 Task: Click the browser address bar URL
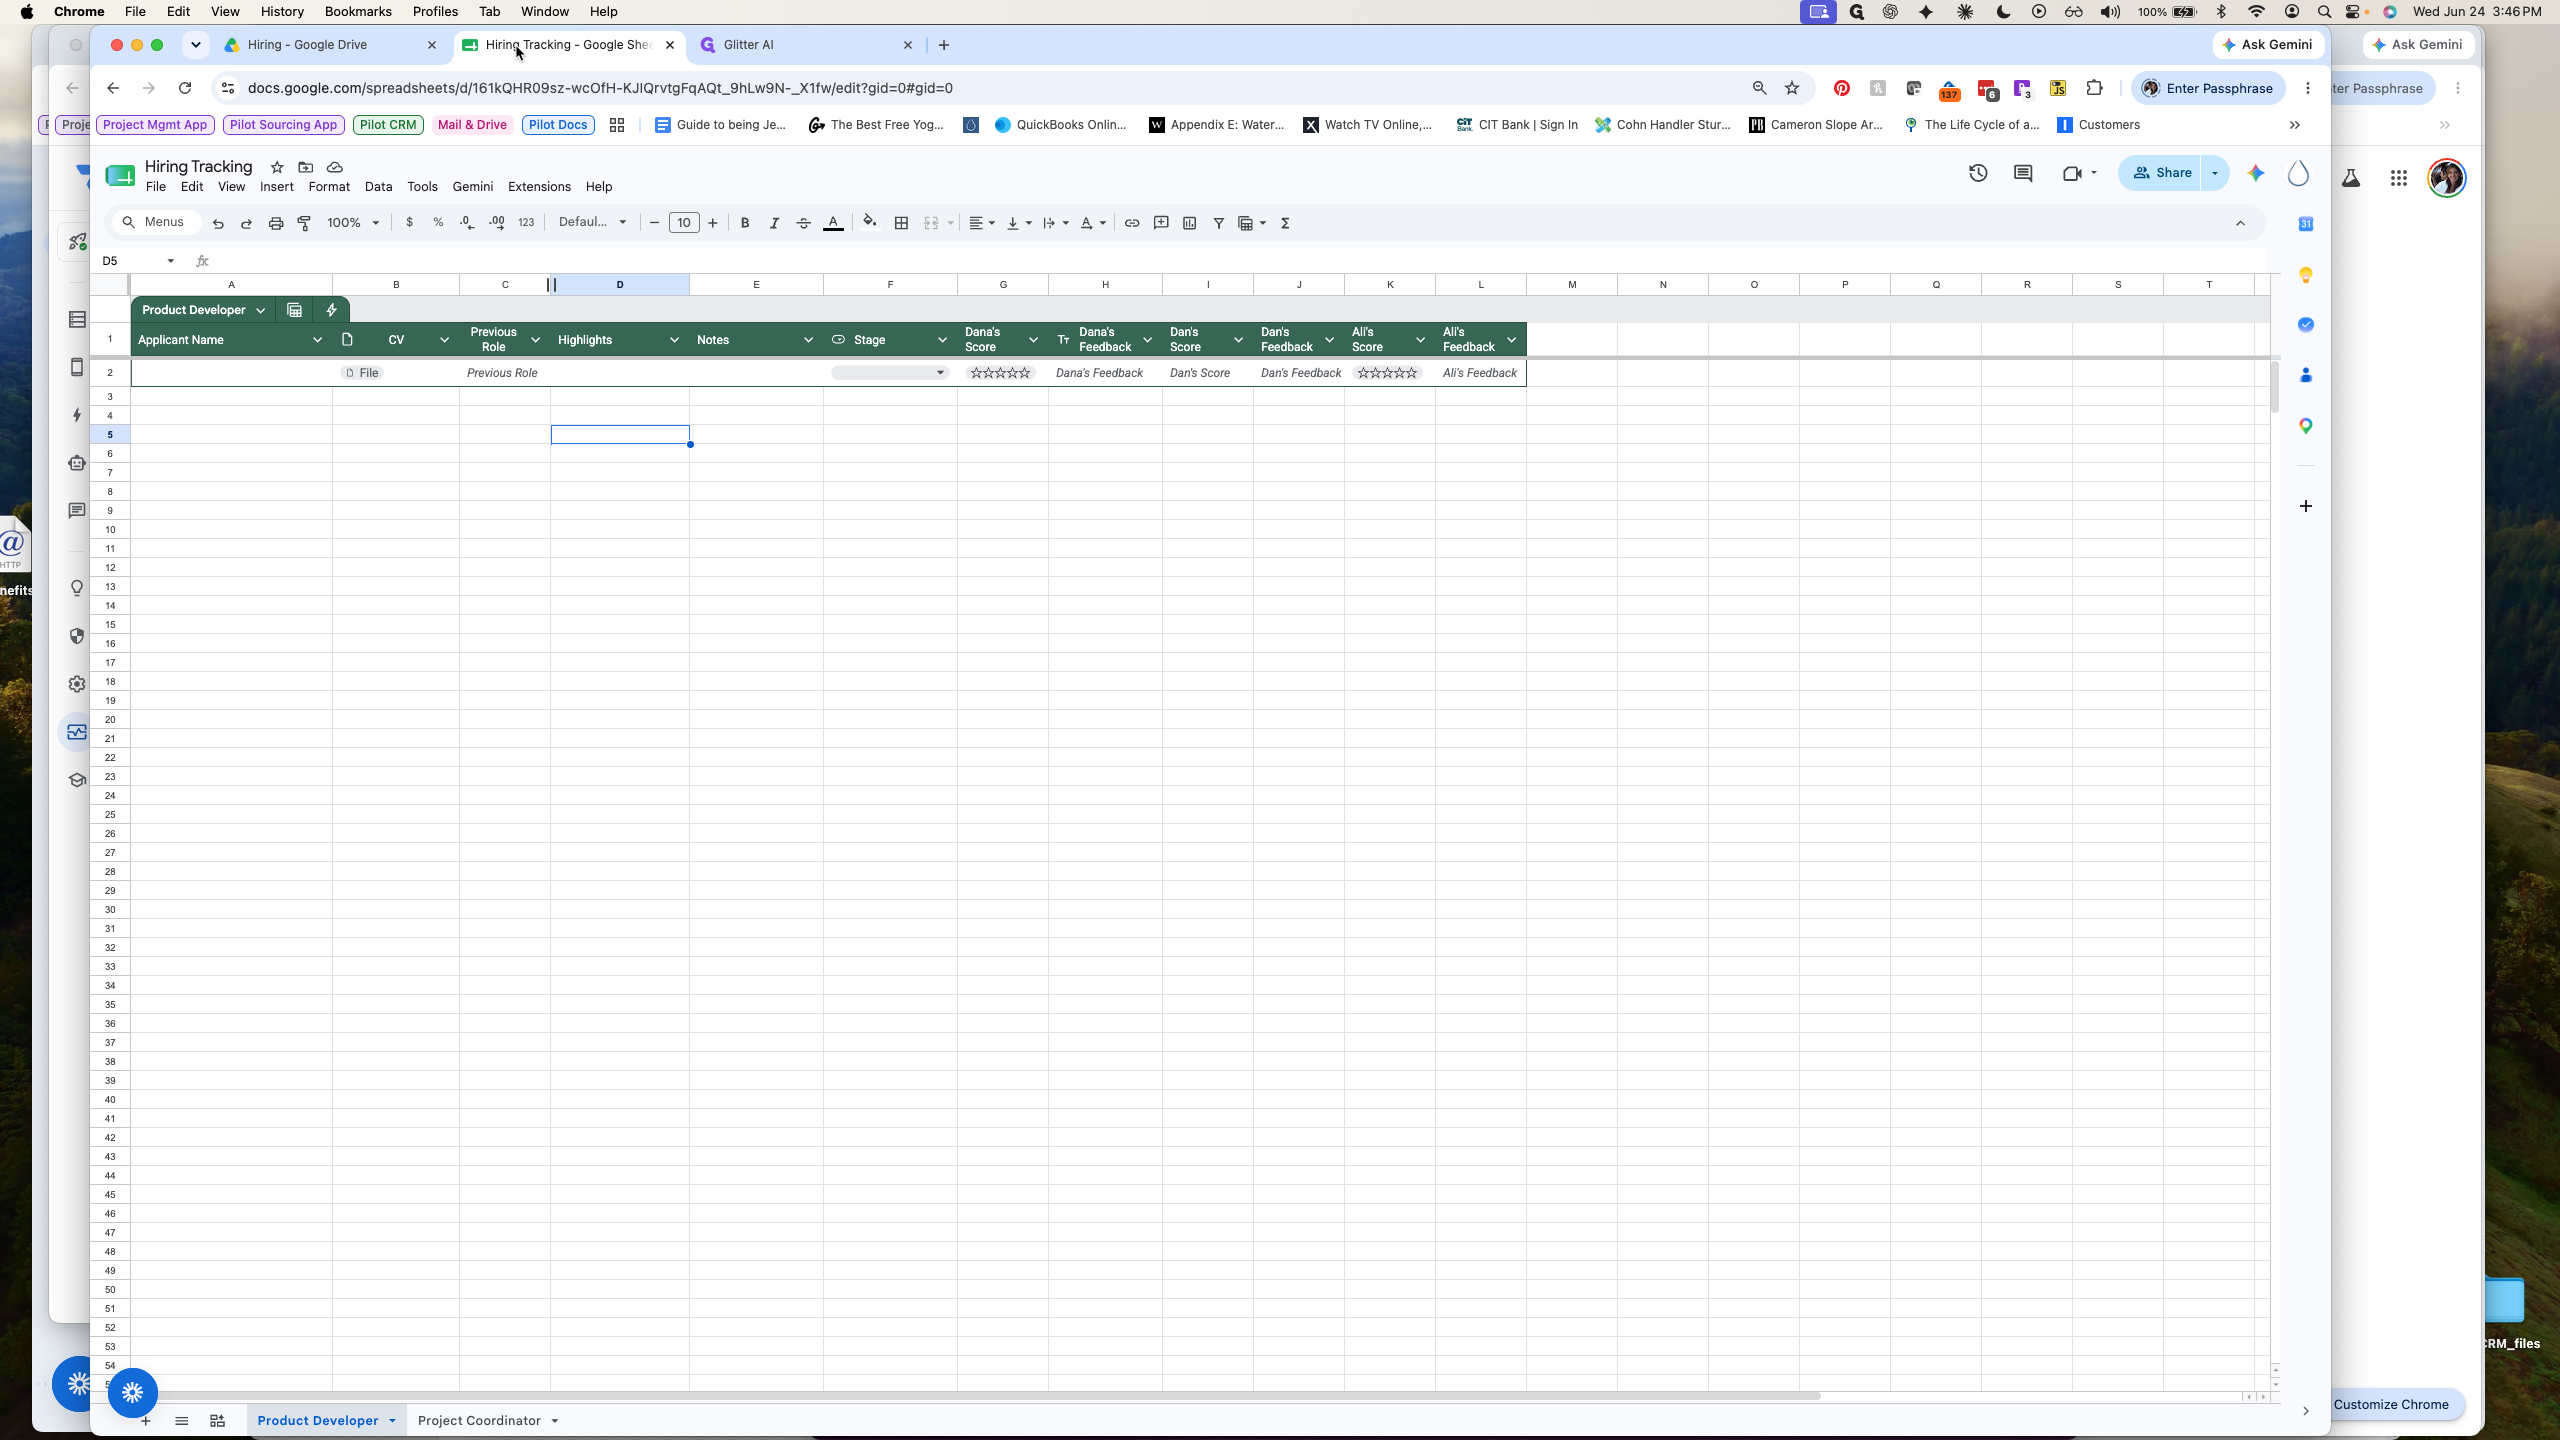coord(600,88)
